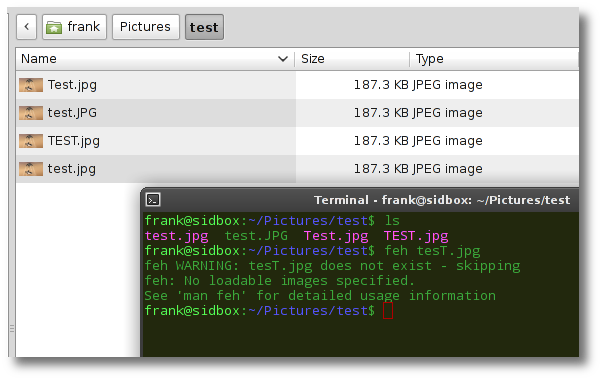
Task: Select the Test.jpg file name
Action: point(72,85)
